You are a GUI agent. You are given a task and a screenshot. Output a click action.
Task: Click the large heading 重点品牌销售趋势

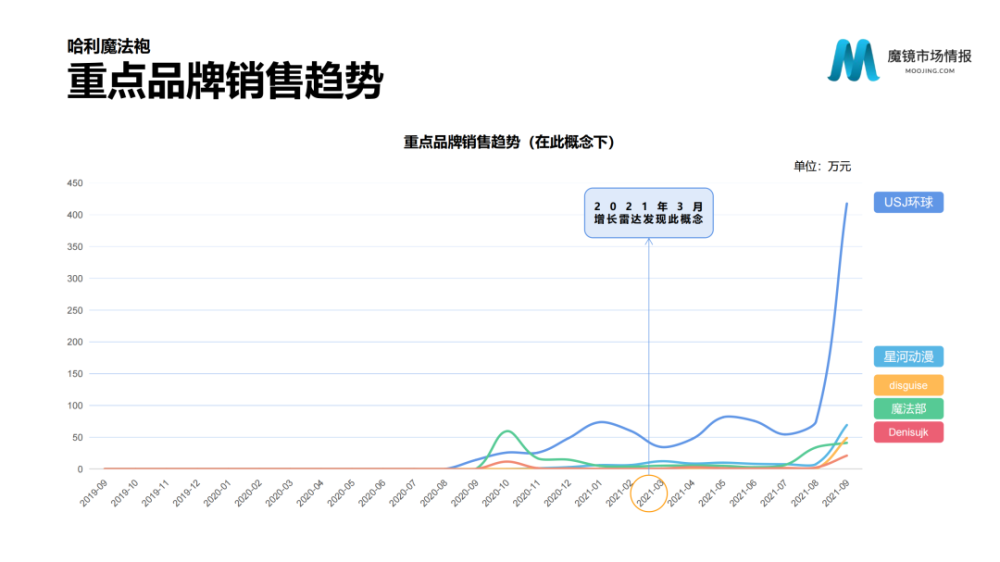pyautogui.click(x=225, y=80)
